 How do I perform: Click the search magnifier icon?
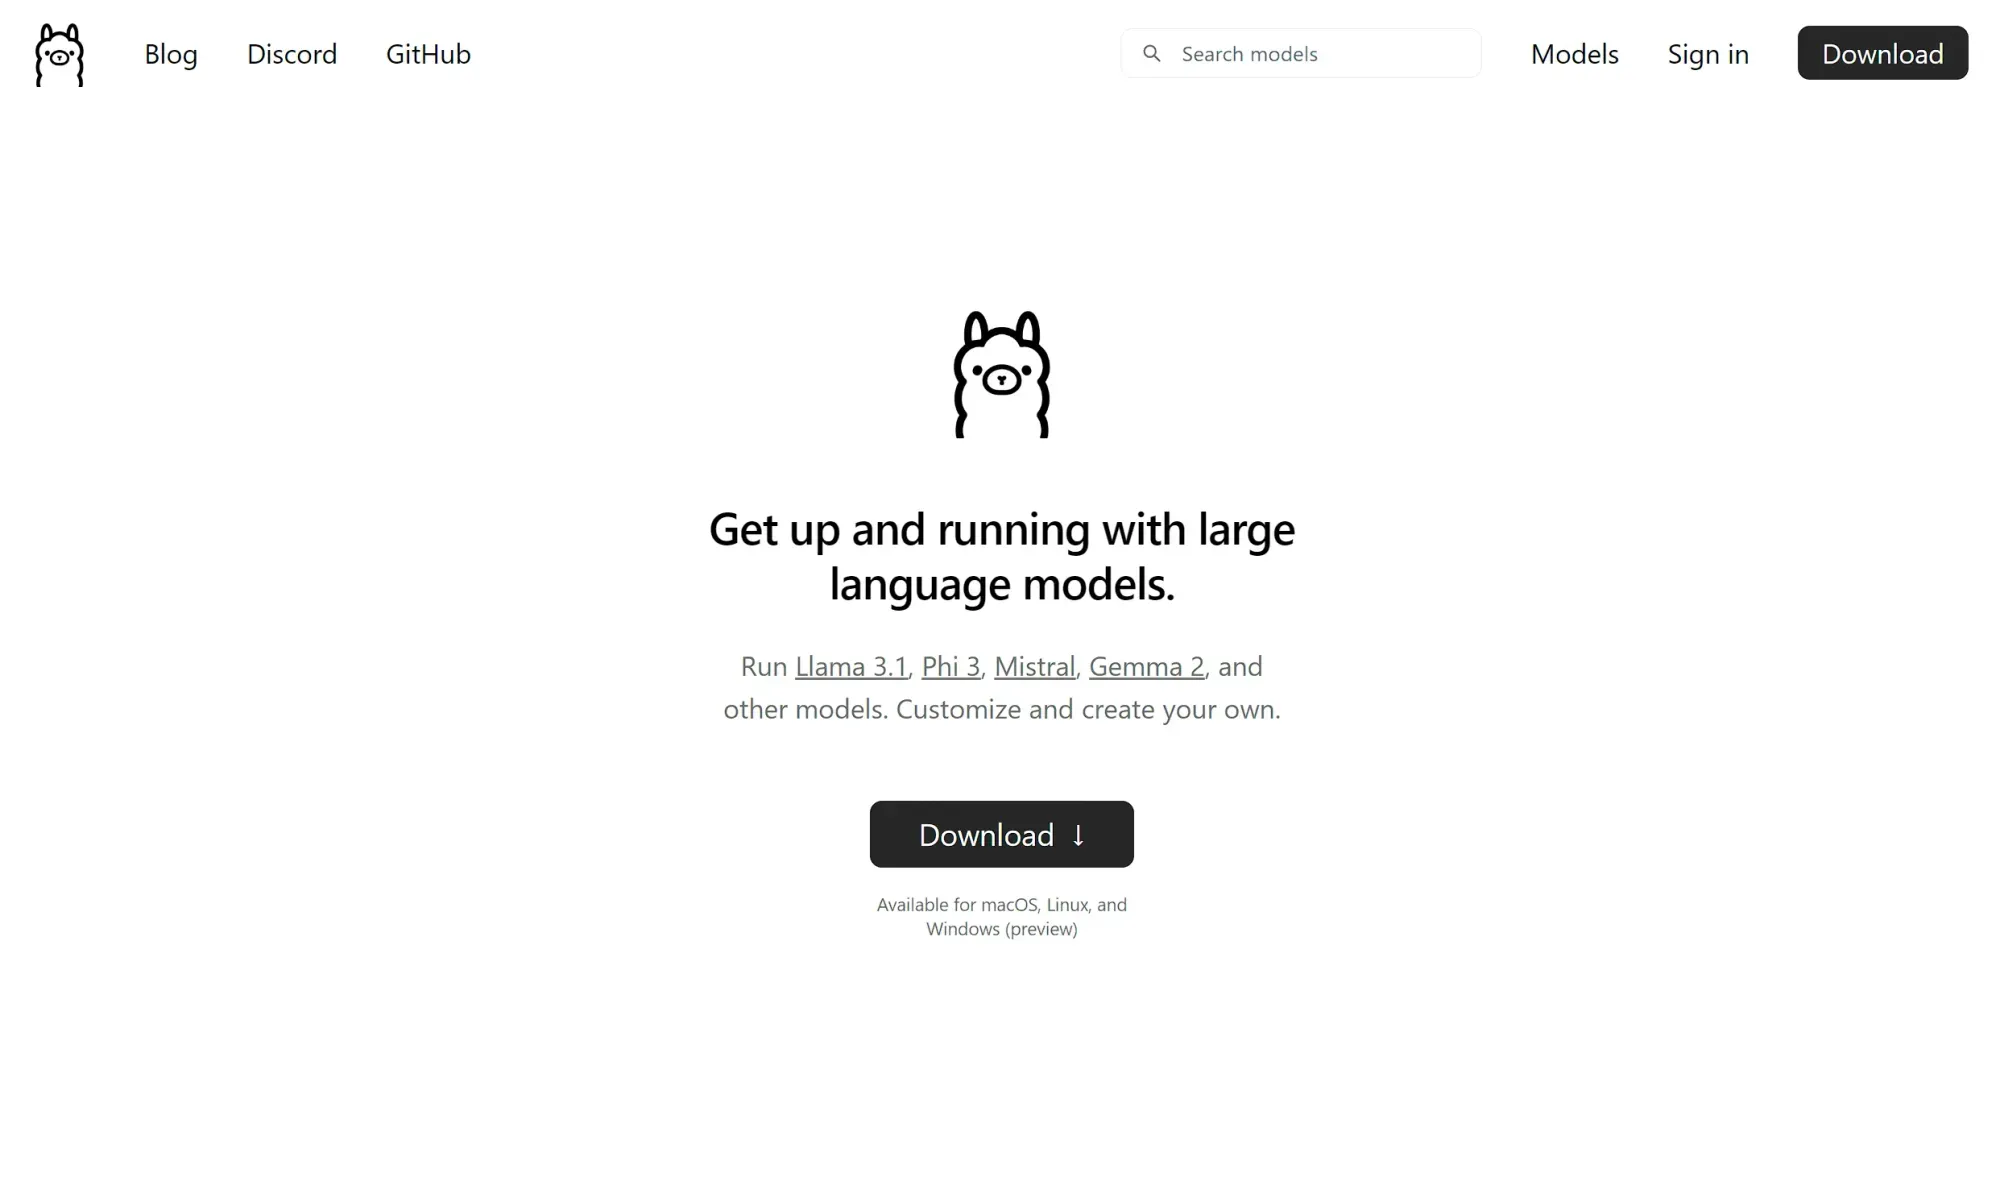point(1151,53)
